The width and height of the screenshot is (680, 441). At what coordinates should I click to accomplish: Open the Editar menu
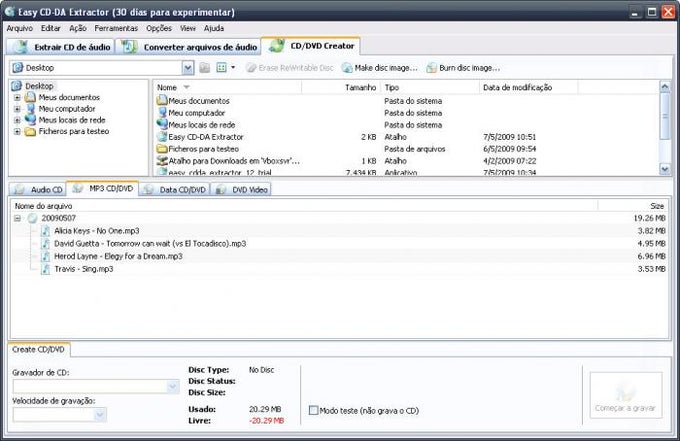coord(51,28)
